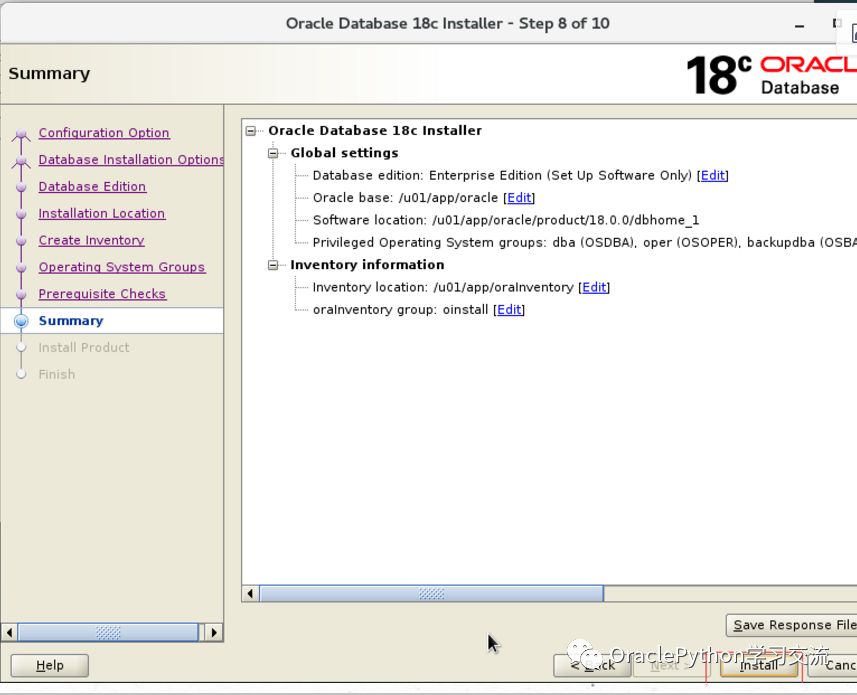Viewport: 857px width, 695px height.
Task: Open Database Installation Options step
Action: (x=131, y=160)
